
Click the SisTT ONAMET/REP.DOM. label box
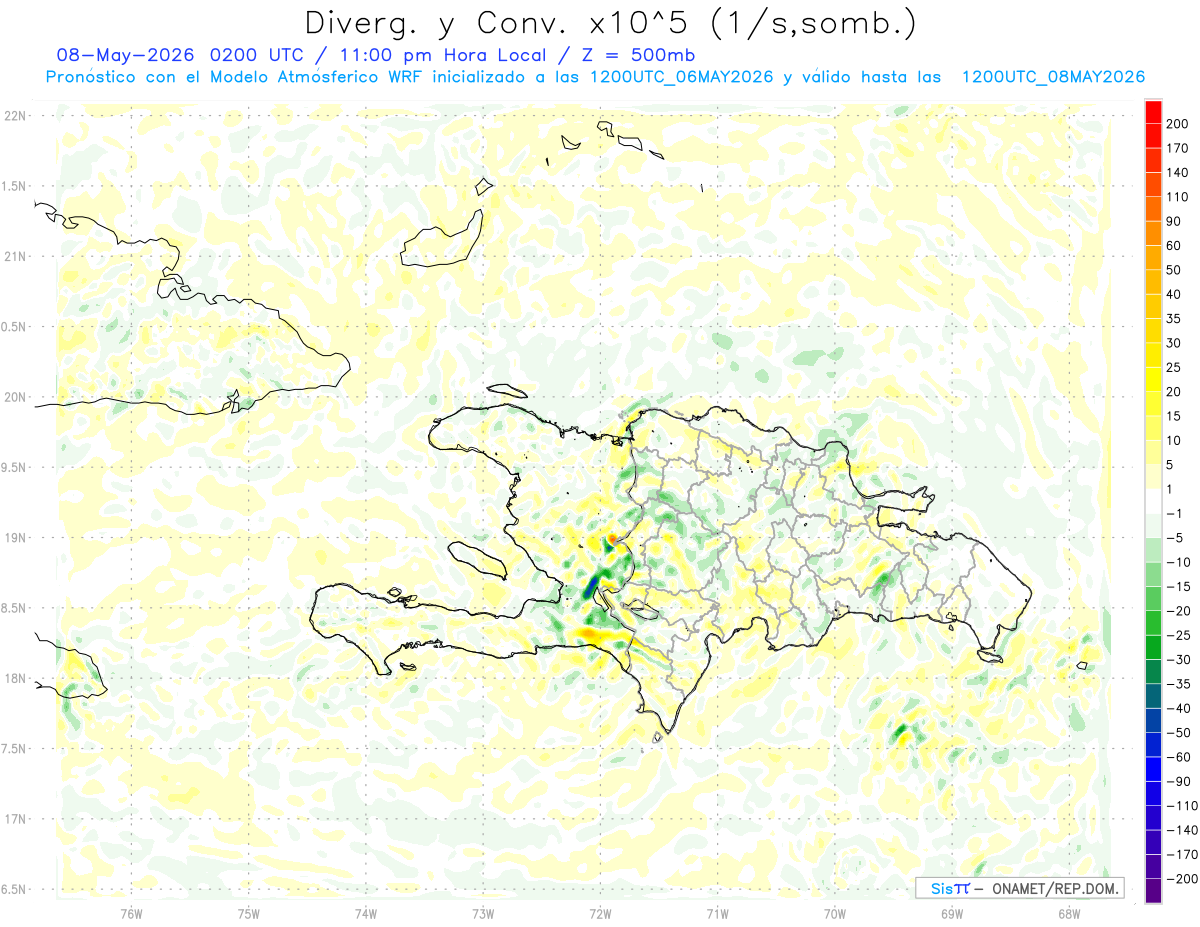coord(1019,888)
